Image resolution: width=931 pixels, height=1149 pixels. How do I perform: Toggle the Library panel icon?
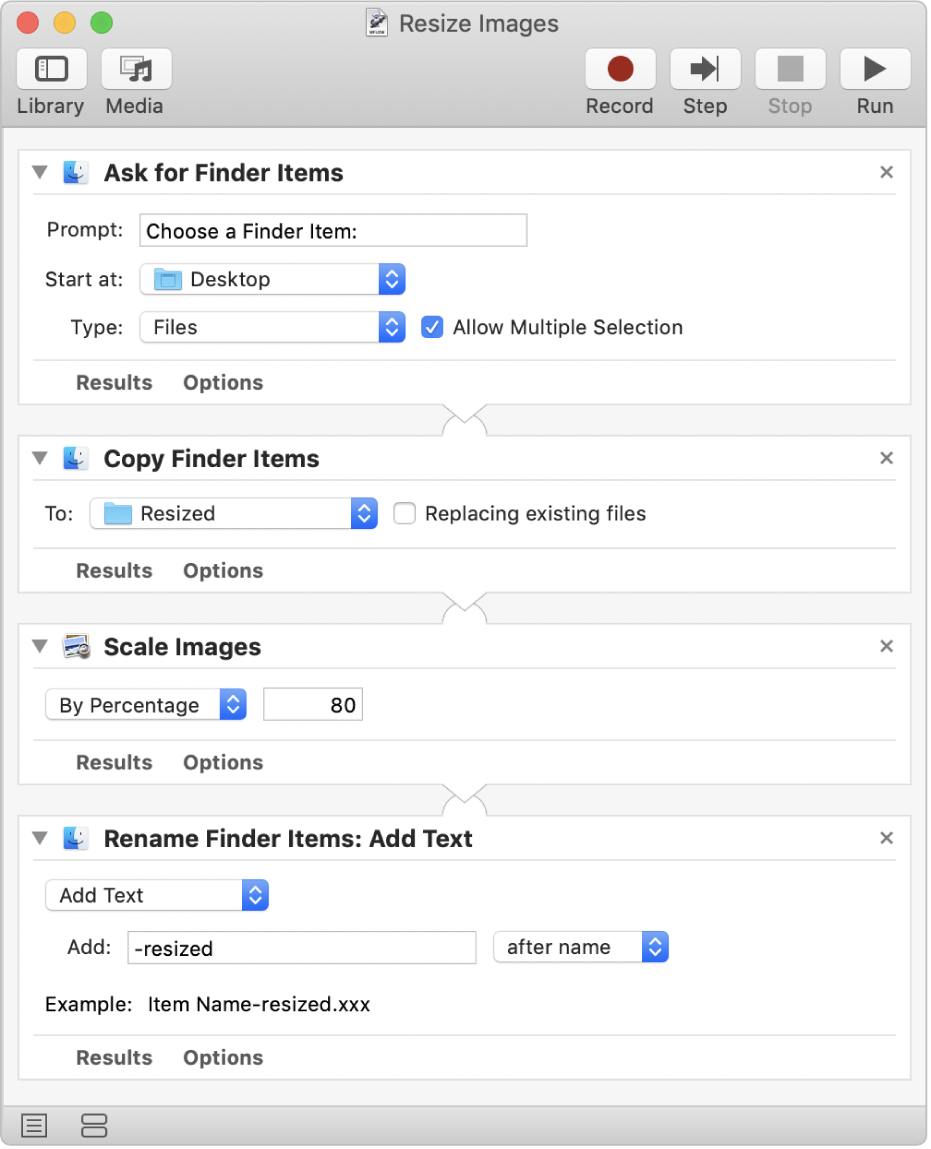coord(51,69)
